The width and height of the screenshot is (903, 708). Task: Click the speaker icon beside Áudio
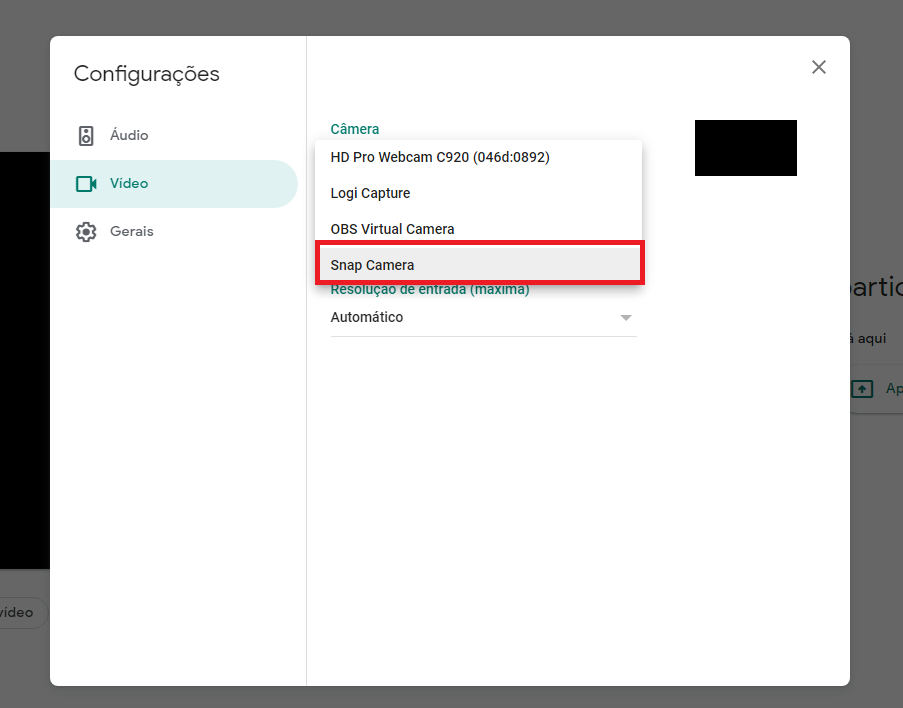tap(86, 136)
